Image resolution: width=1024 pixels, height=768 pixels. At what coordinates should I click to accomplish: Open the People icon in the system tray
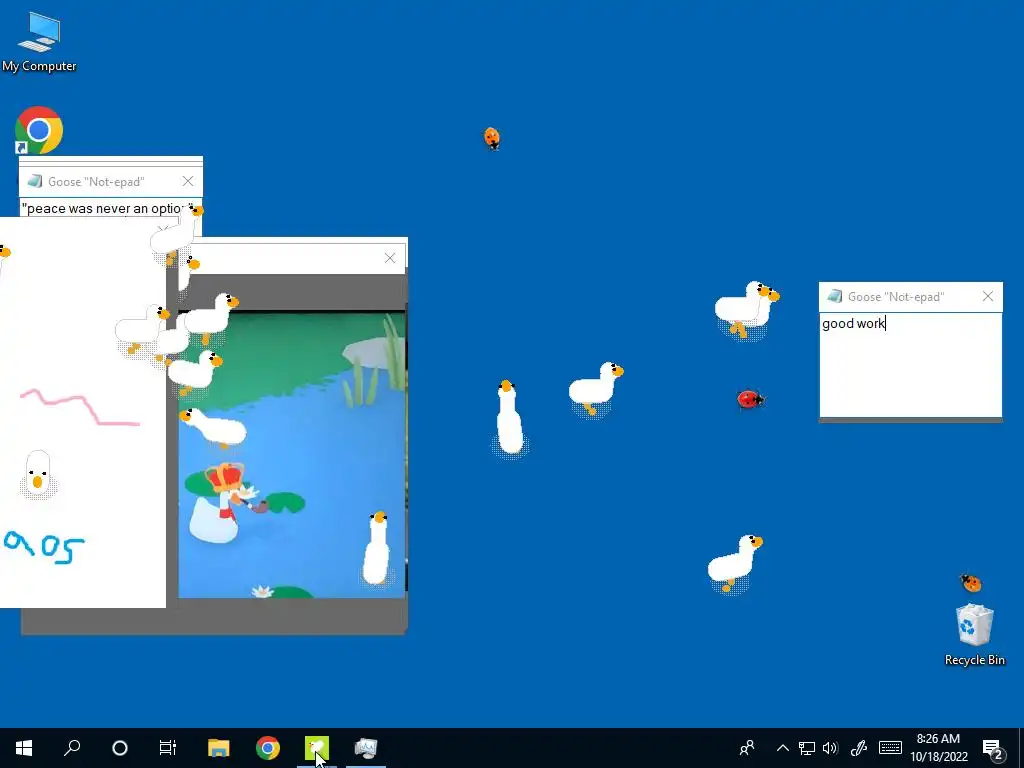click(747, 748)
